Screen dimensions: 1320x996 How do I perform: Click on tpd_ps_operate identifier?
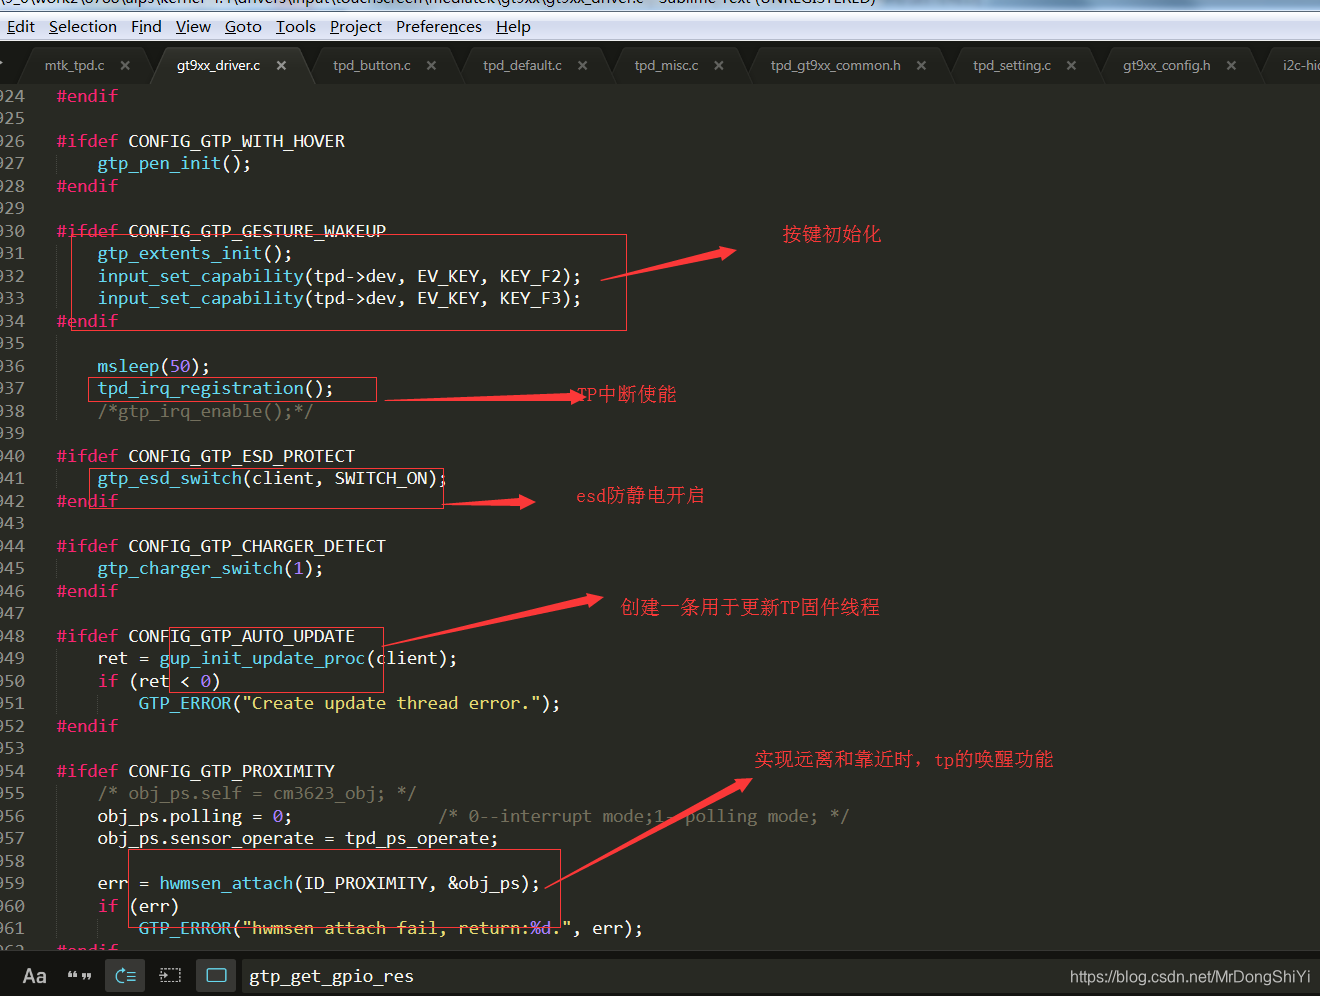pos(417,838)
